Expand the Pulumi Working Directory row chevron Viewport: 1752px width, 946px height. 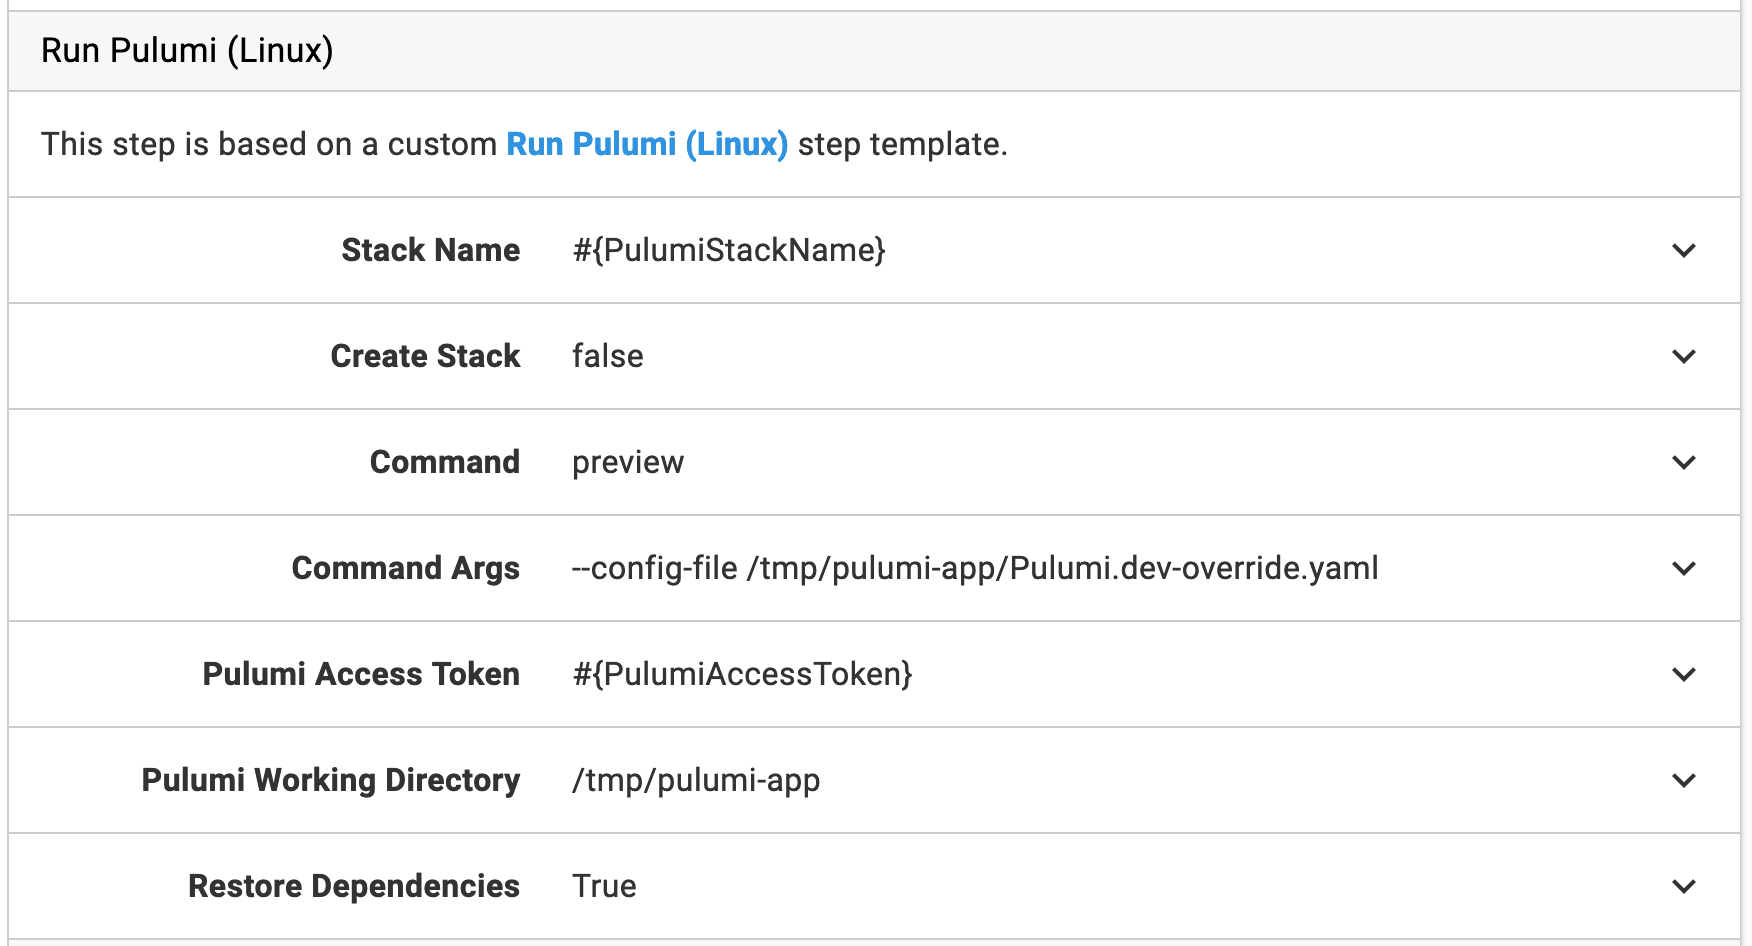1684,780
